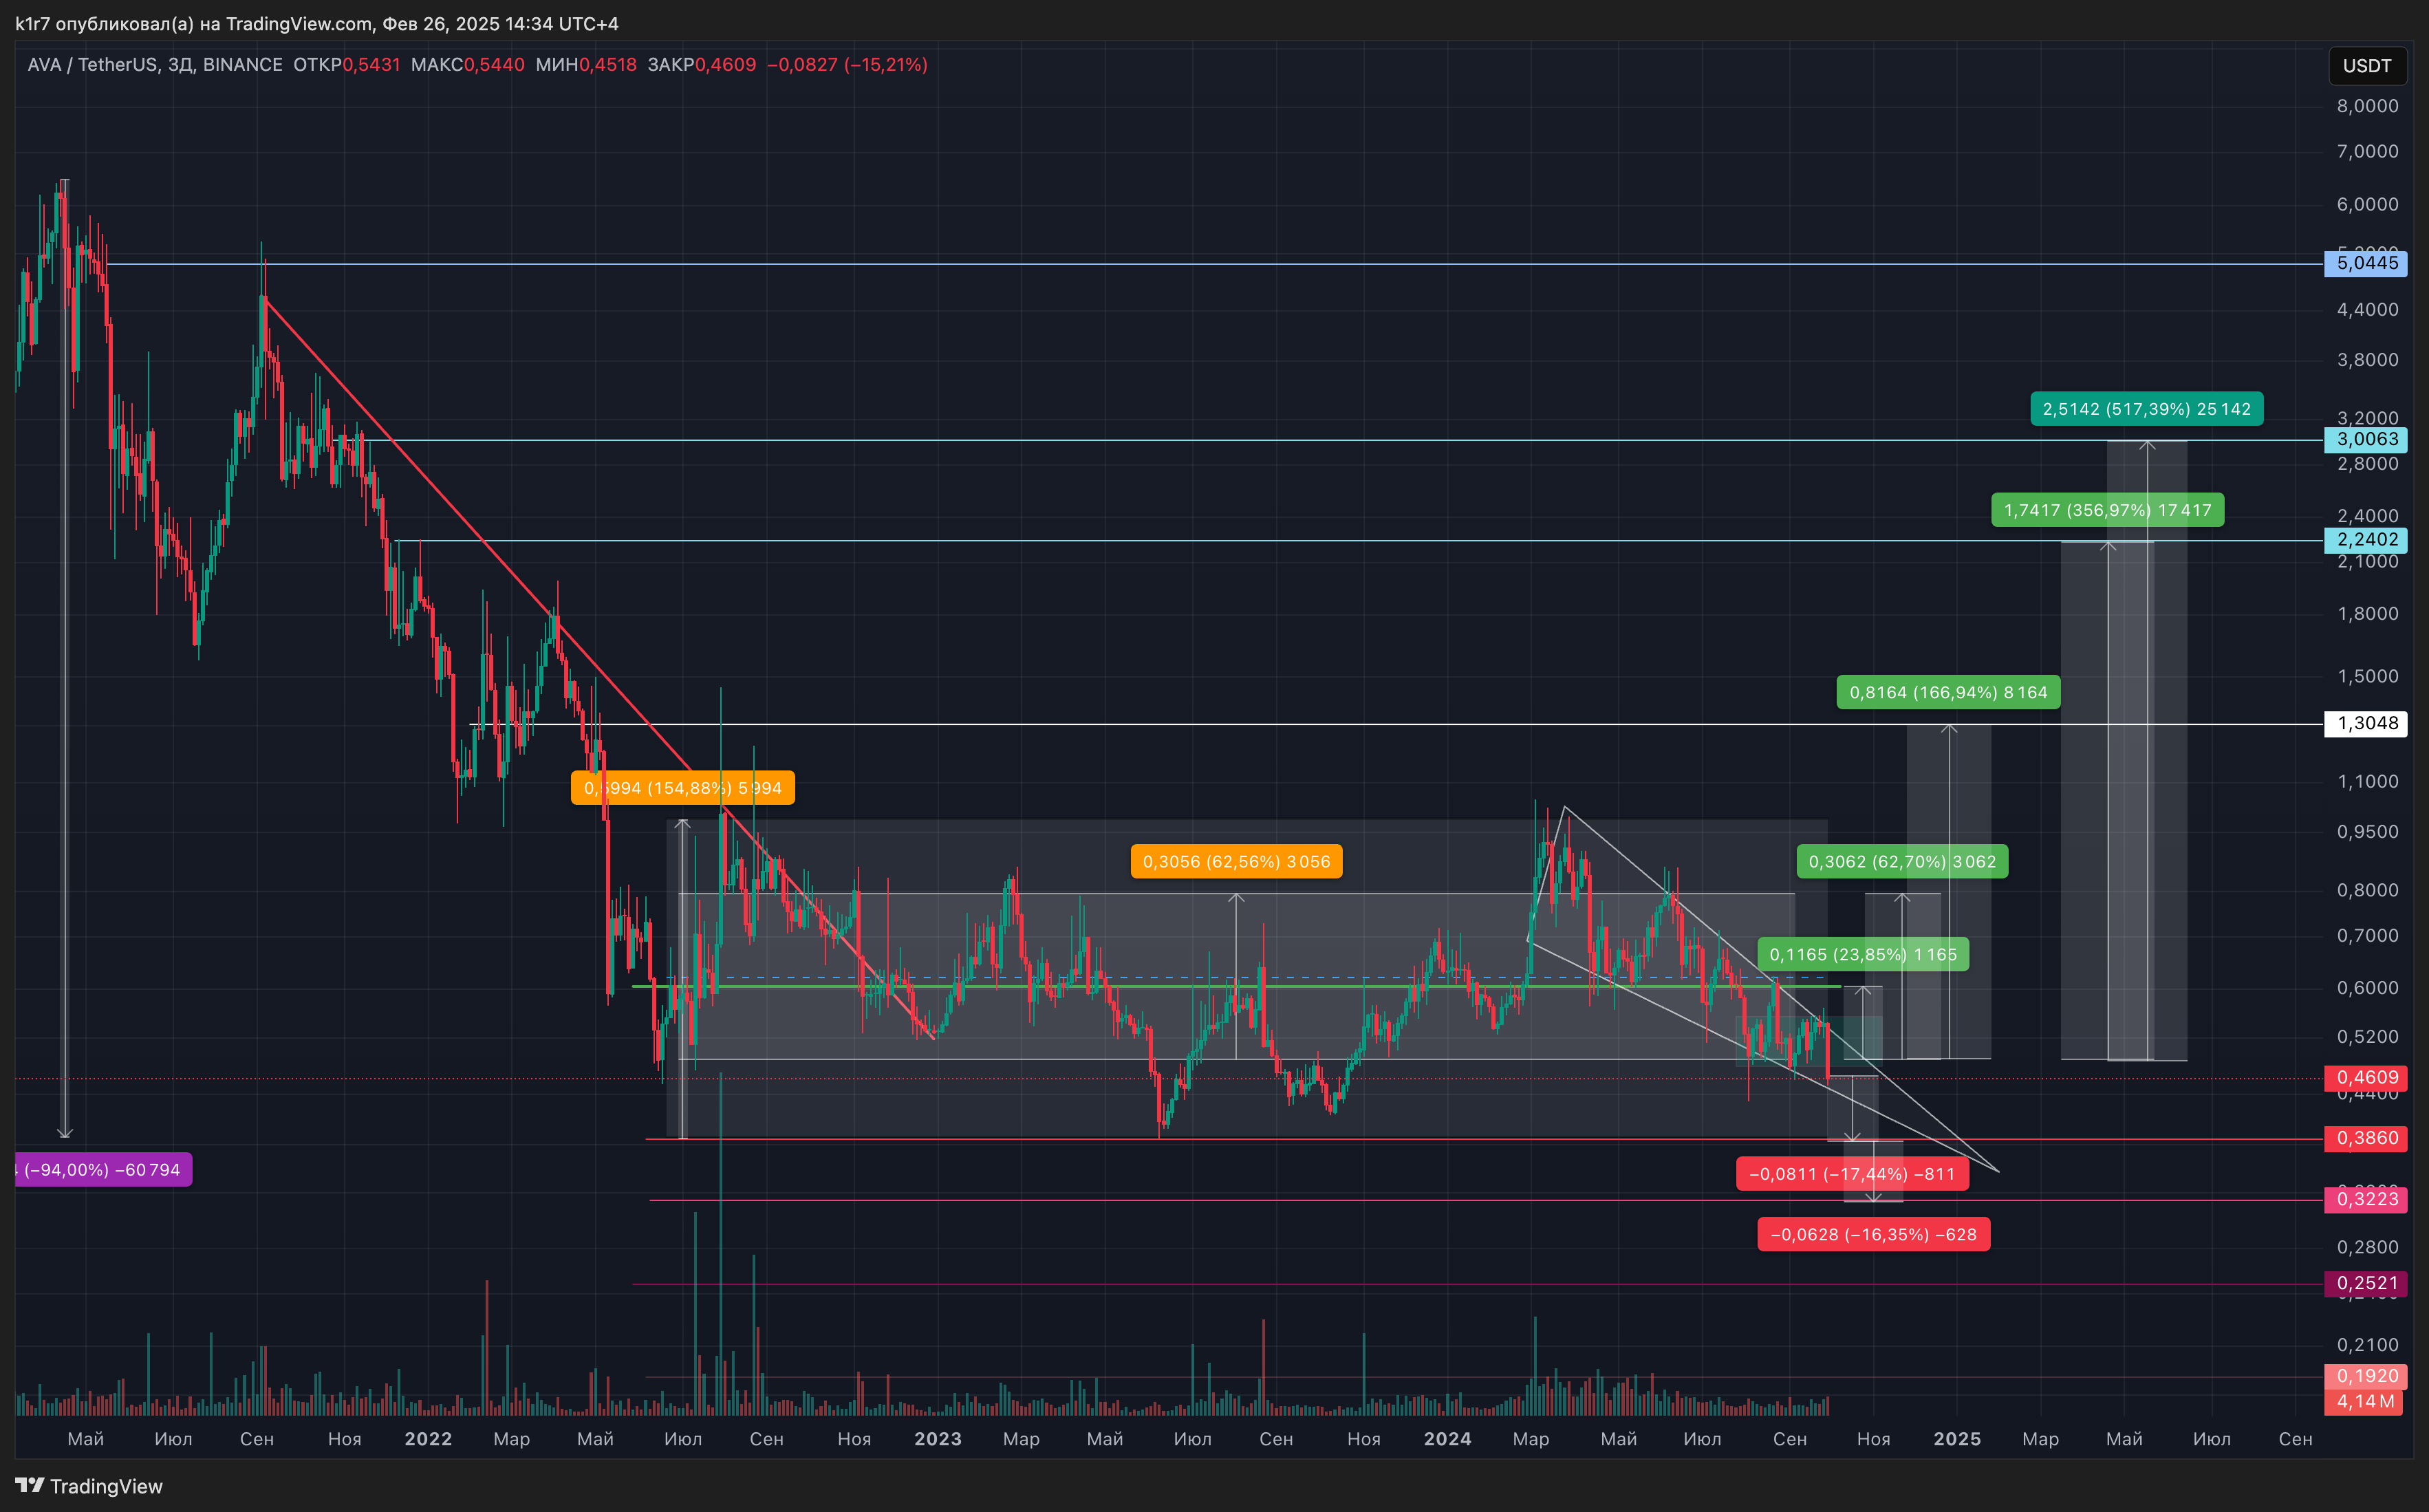Click the 0,3223 price label
Screen dimensions: 2429x1512
click(2366, 1199)
